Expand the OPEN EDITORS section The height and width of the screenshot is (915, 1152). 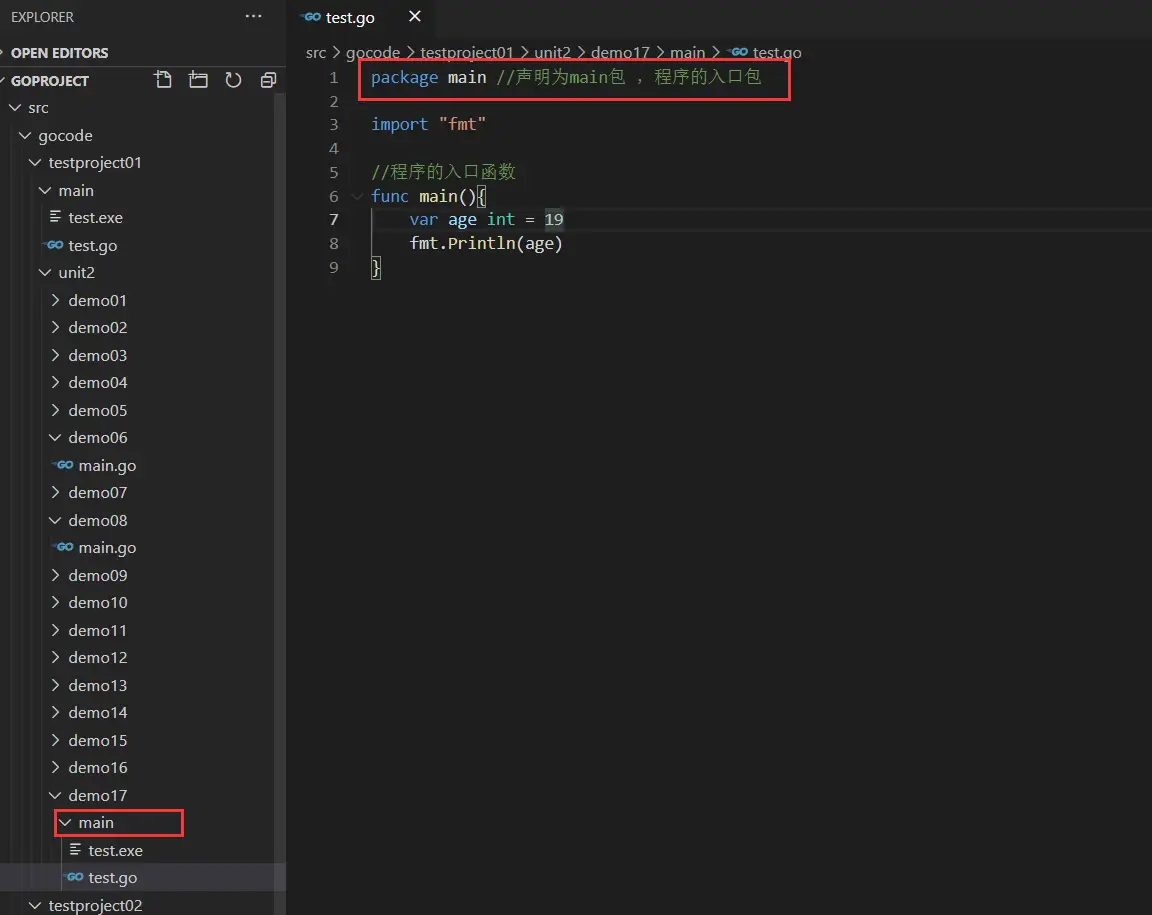59,53
